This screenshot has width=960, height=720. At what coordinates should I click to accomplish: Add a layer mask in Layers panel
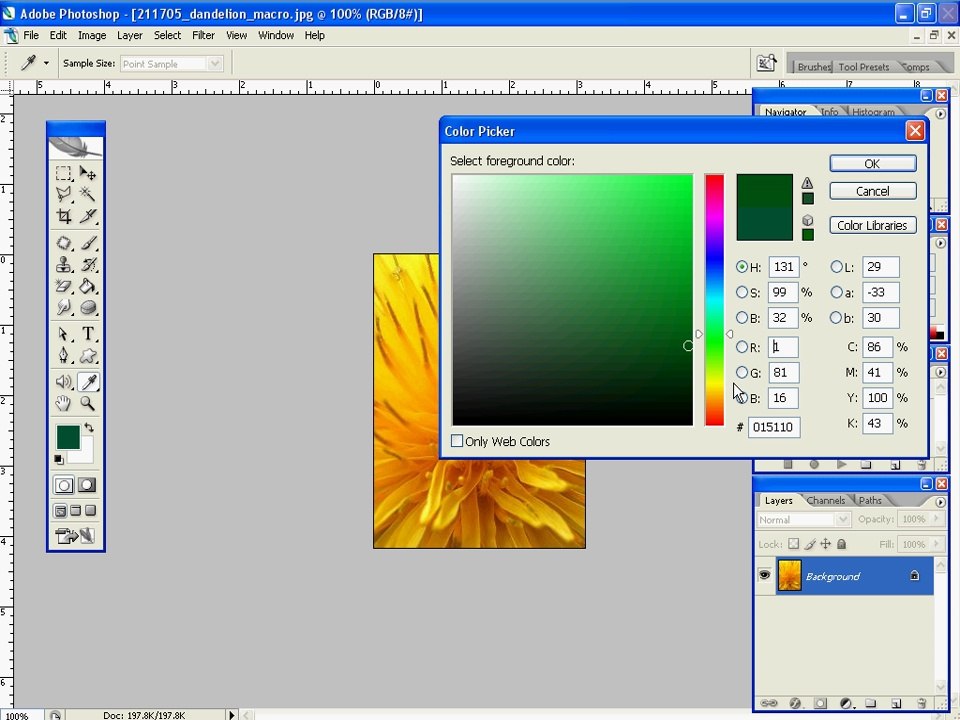[x=820, y=703]
